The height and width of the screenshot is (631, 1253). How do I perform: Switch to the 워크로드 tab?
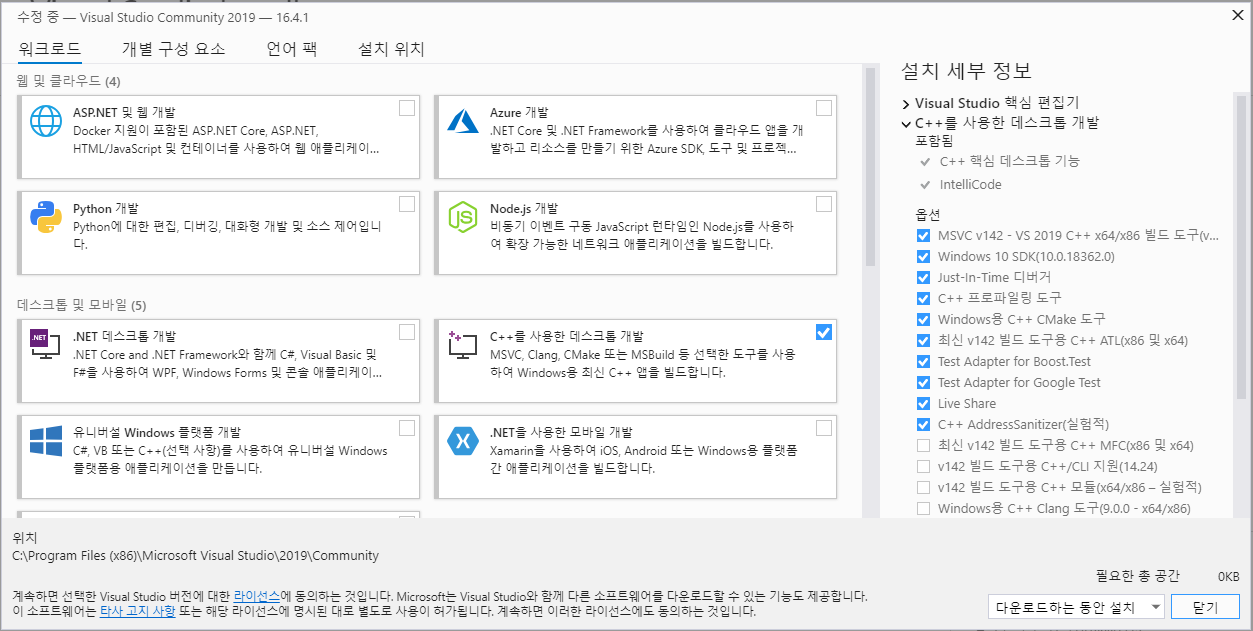50,49
